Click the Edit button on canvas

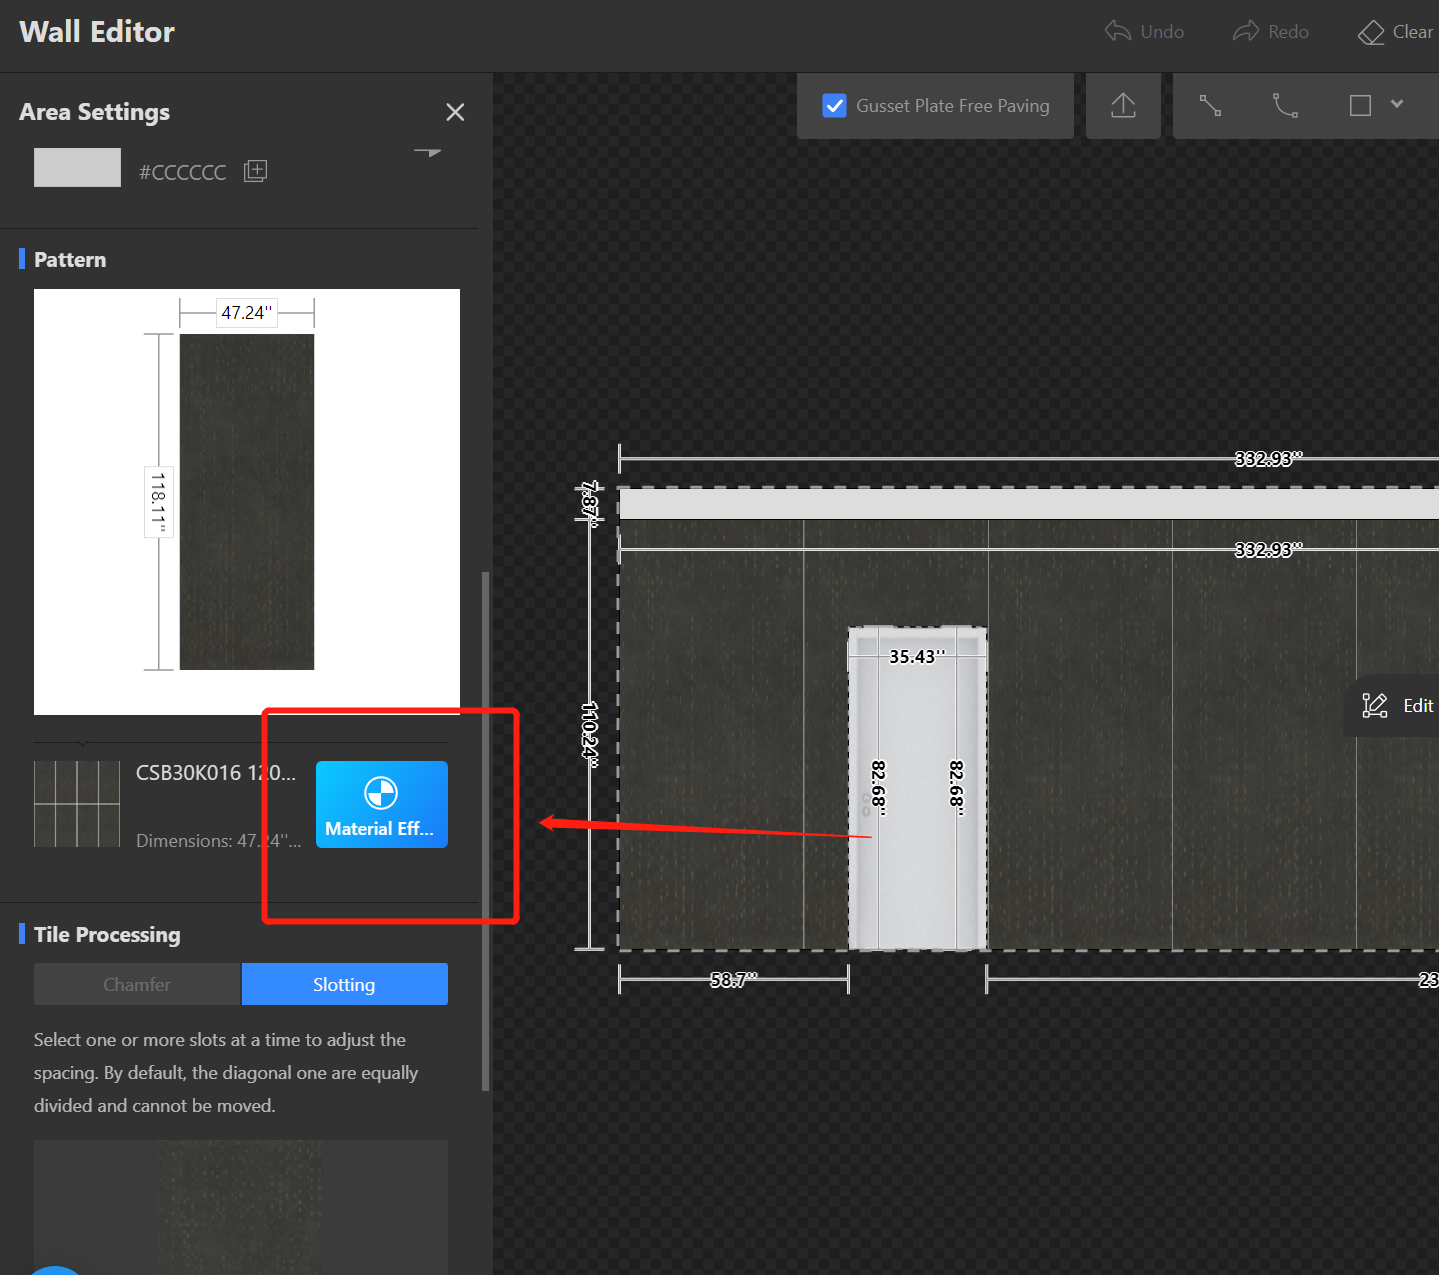1398,706
